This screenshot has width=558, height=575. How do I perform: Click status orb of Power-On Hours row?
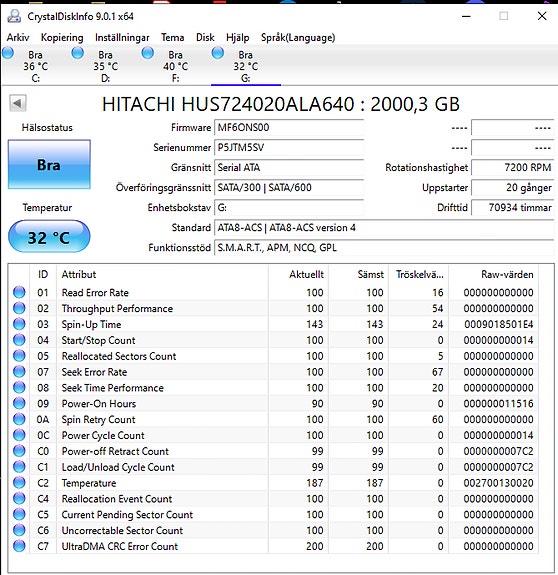pyautogui.click(x=19, y=403)
